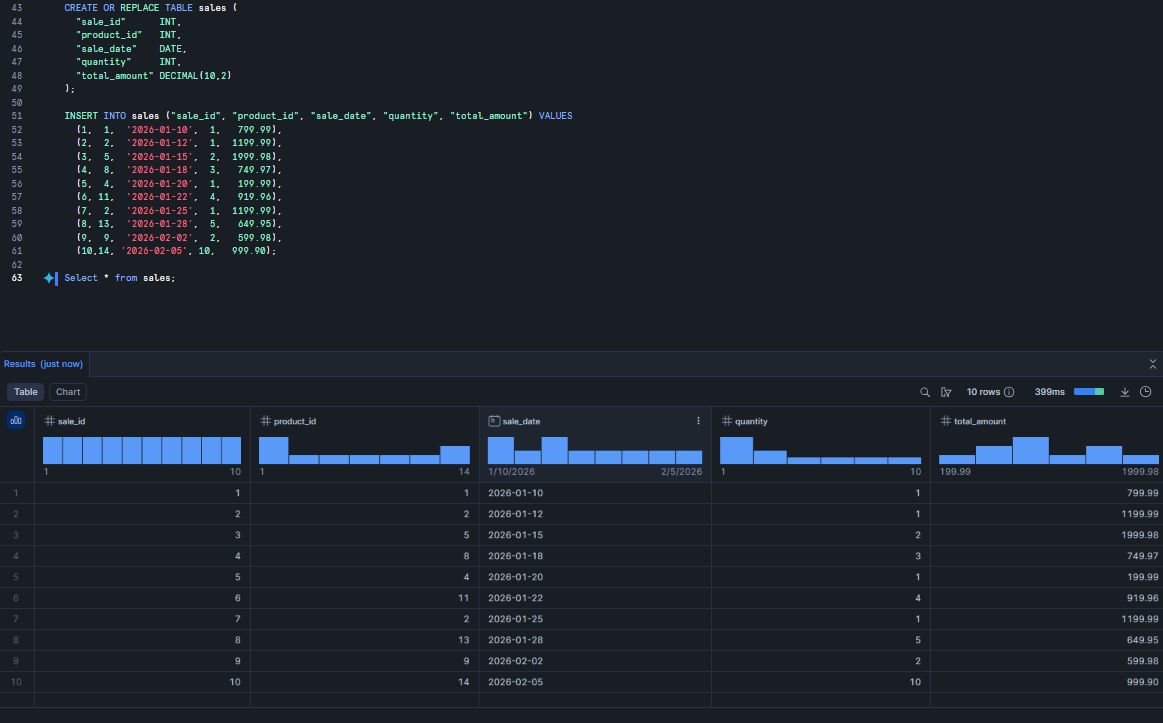1163x723 pixels.
Task: Toggle the column statistics histogram button
Action: pyautogui.click(x=16, y=421)
